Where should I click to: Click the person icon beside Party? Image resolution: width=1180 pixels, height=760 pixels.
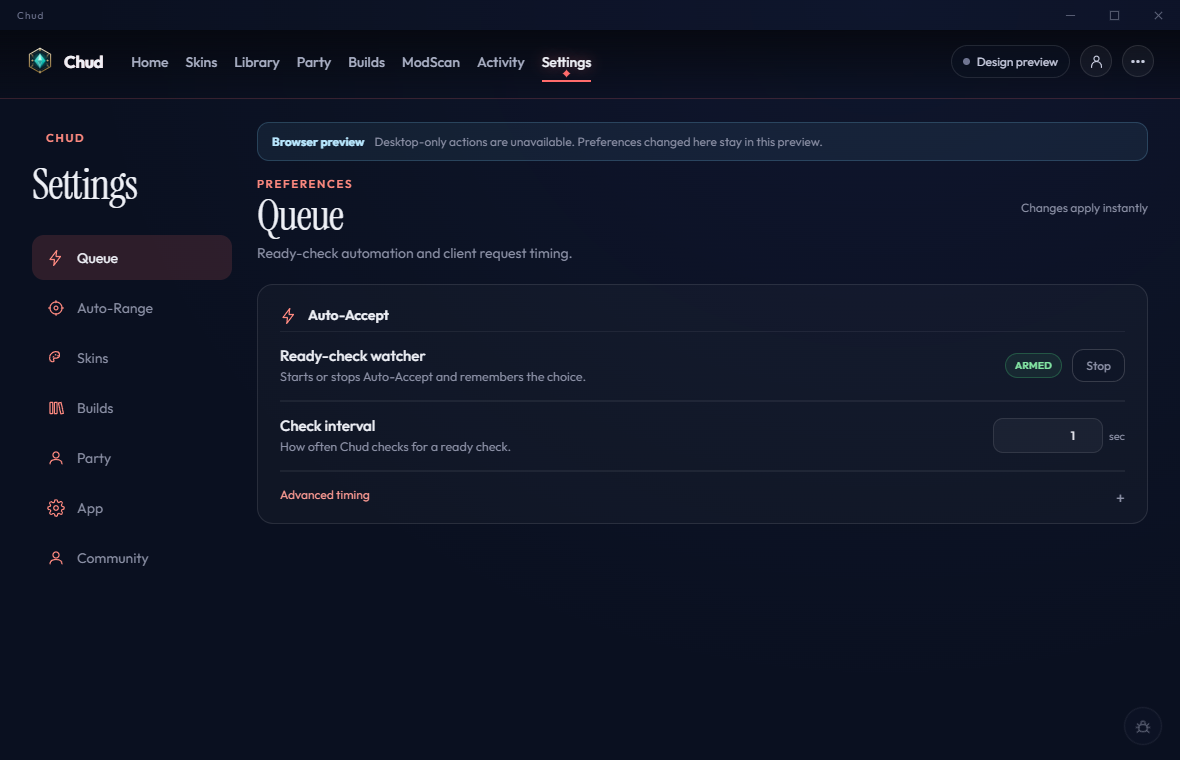coord(56,458)
